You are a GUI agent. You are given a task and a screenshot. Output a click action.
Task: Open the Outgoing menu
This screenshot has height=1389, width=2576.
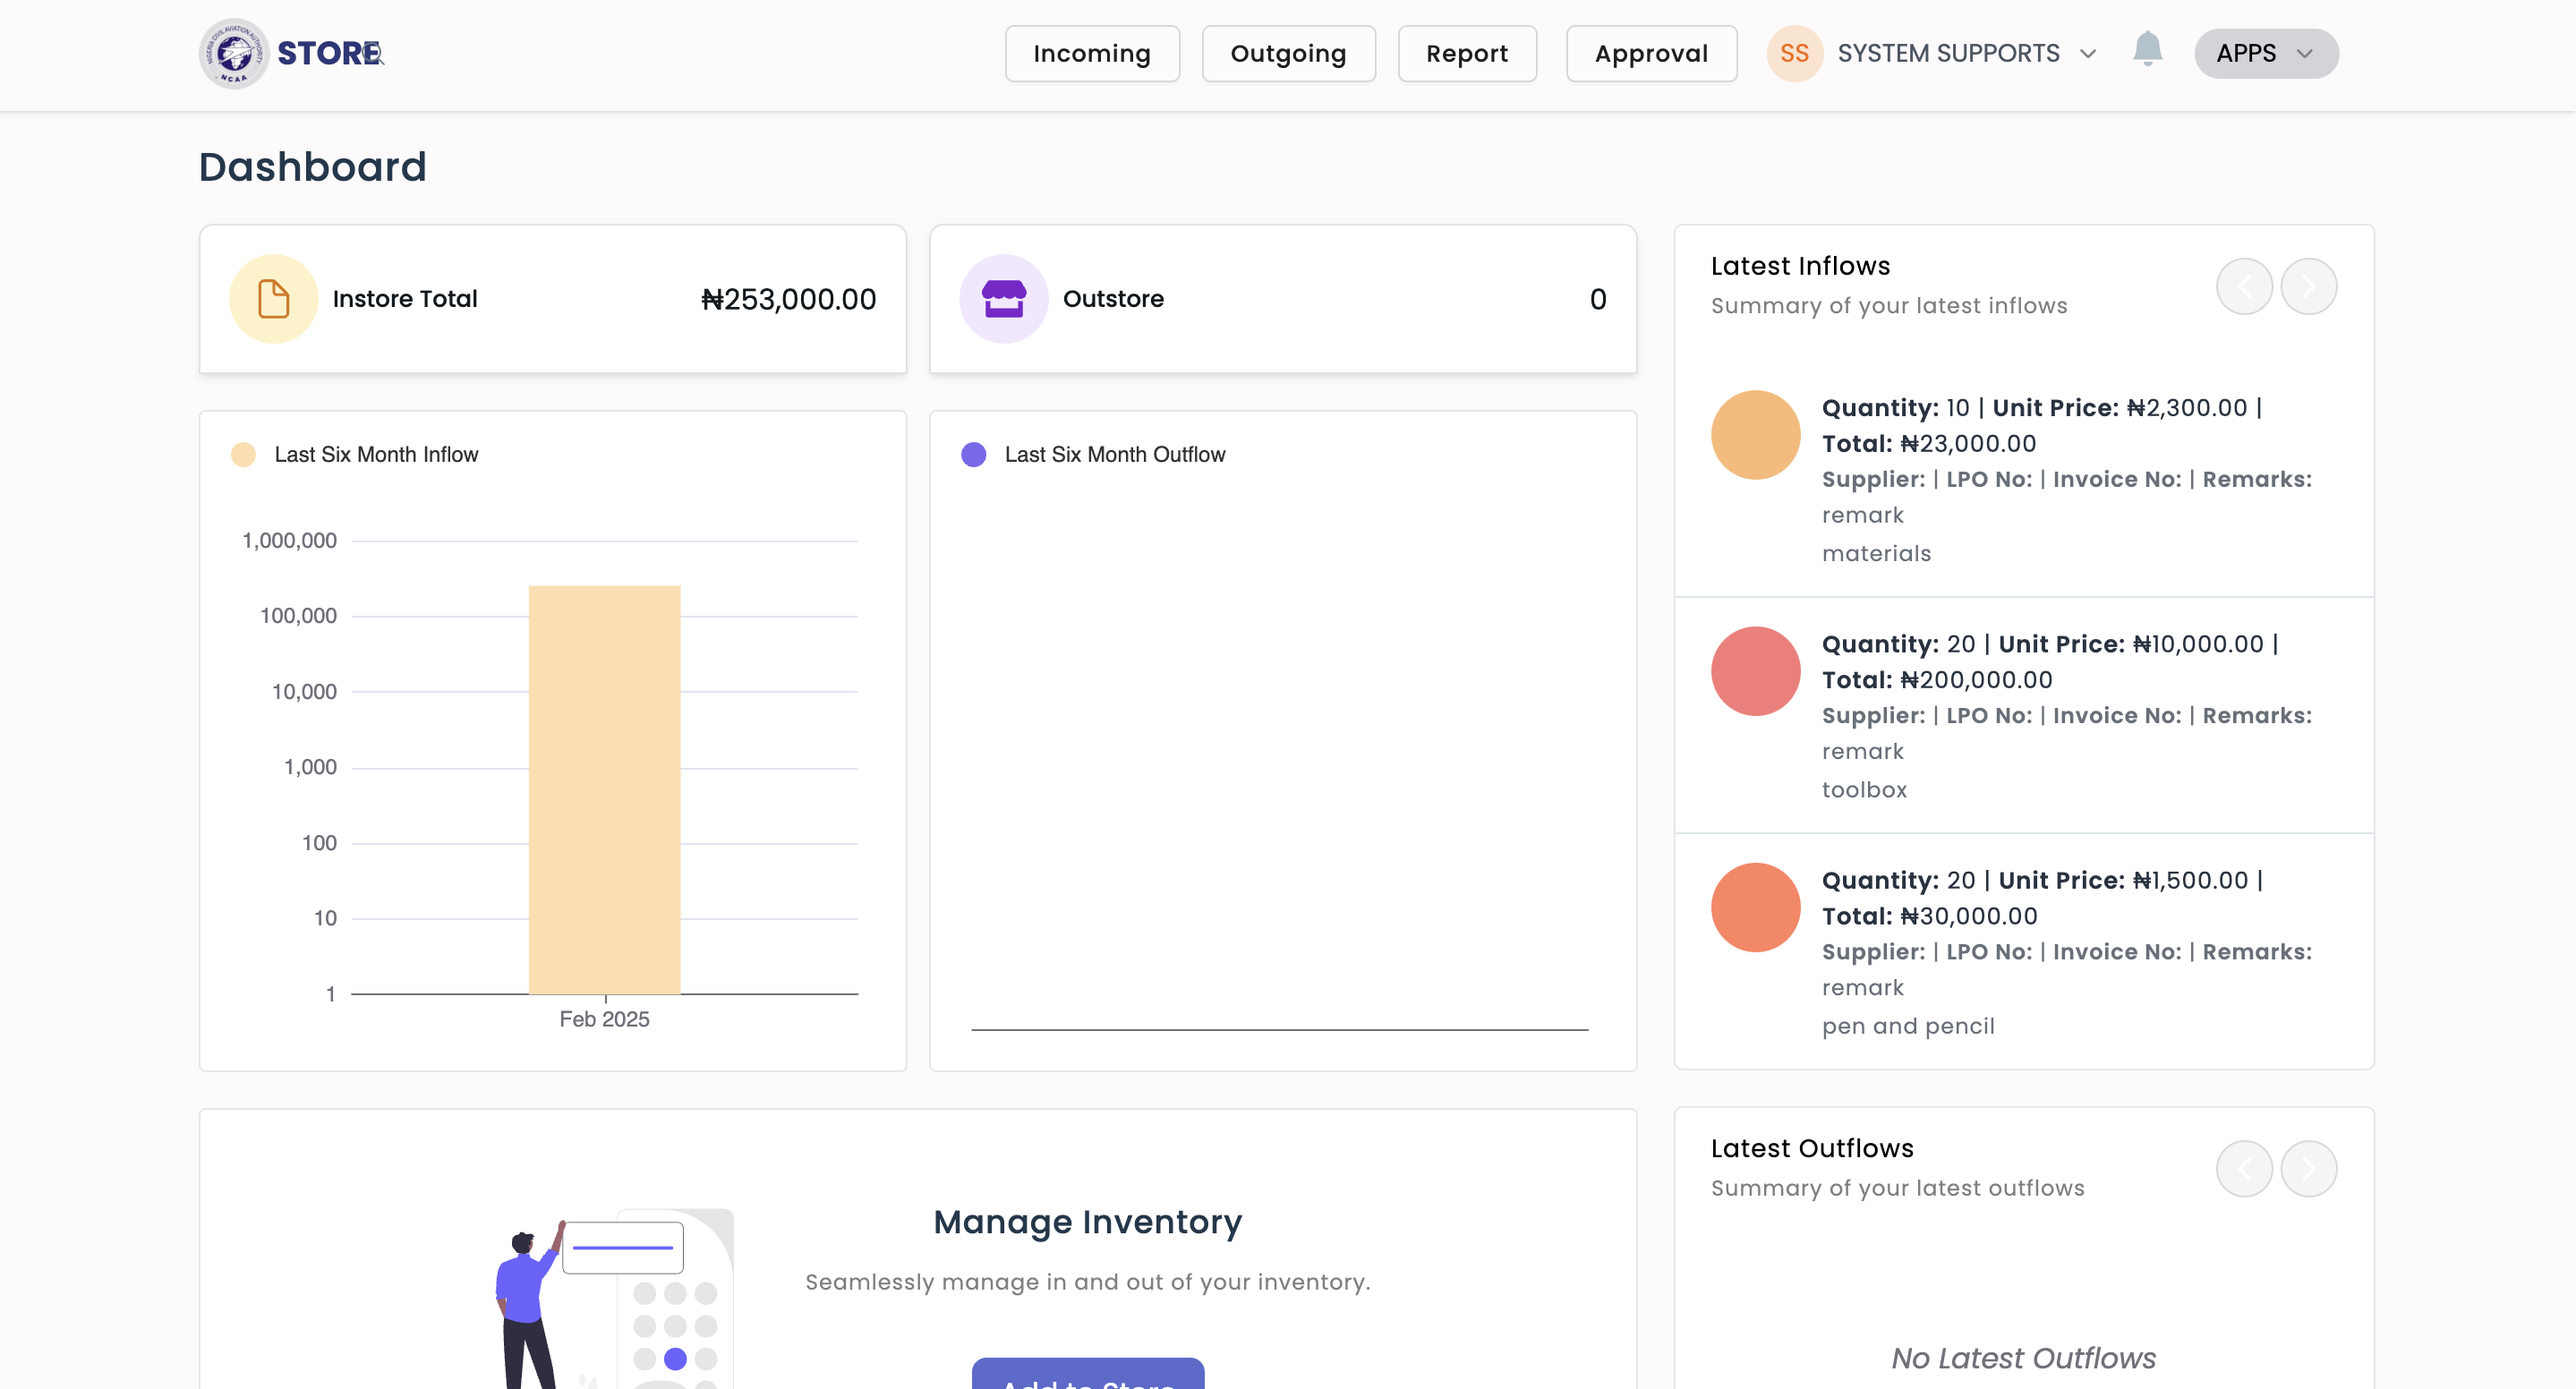click(1287, 53)
